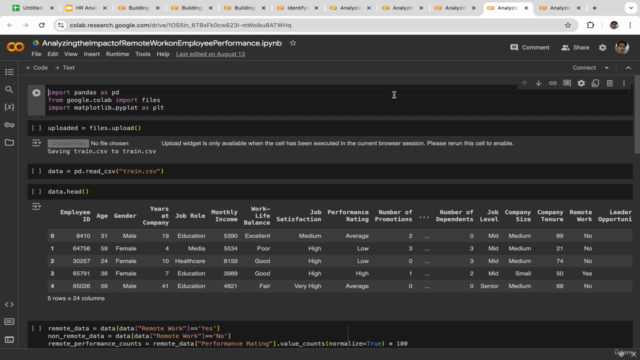Click the Healthcare cell in Job Role column
The height and width of the screenshot is (360, 640).
tap(190, 261)
